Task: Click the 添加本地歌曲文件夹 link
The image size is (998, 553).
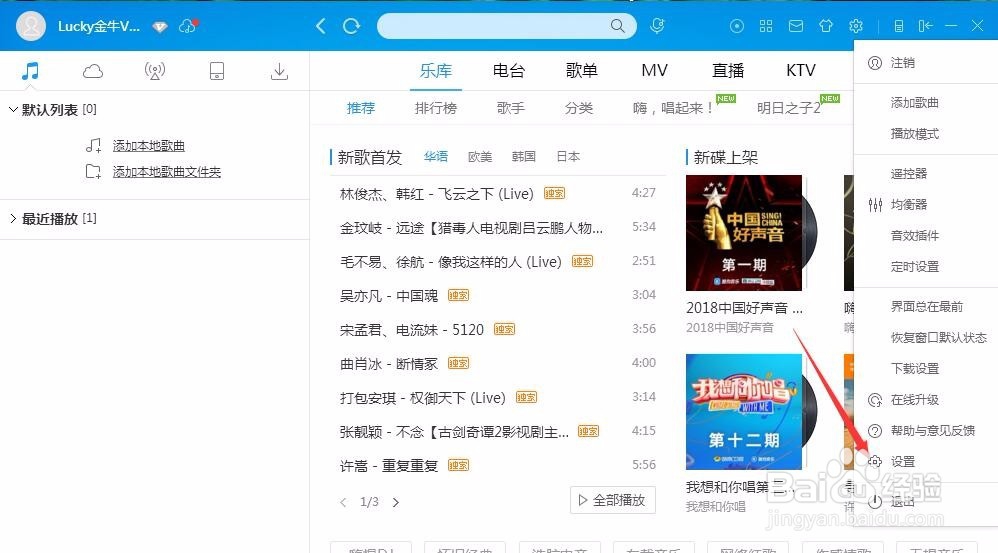Action: point(167,172)
